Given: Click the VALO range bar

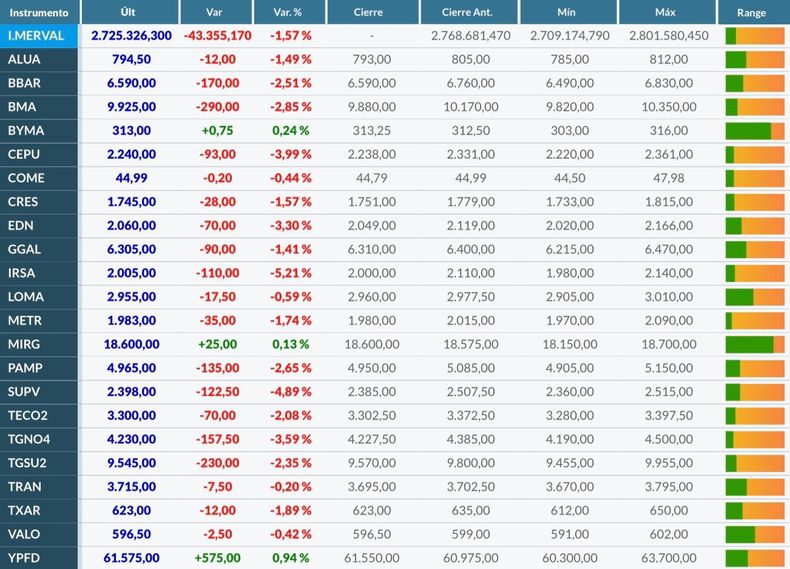Looking at the screenshot, I should pyautogui.click(x=755, y=534).
